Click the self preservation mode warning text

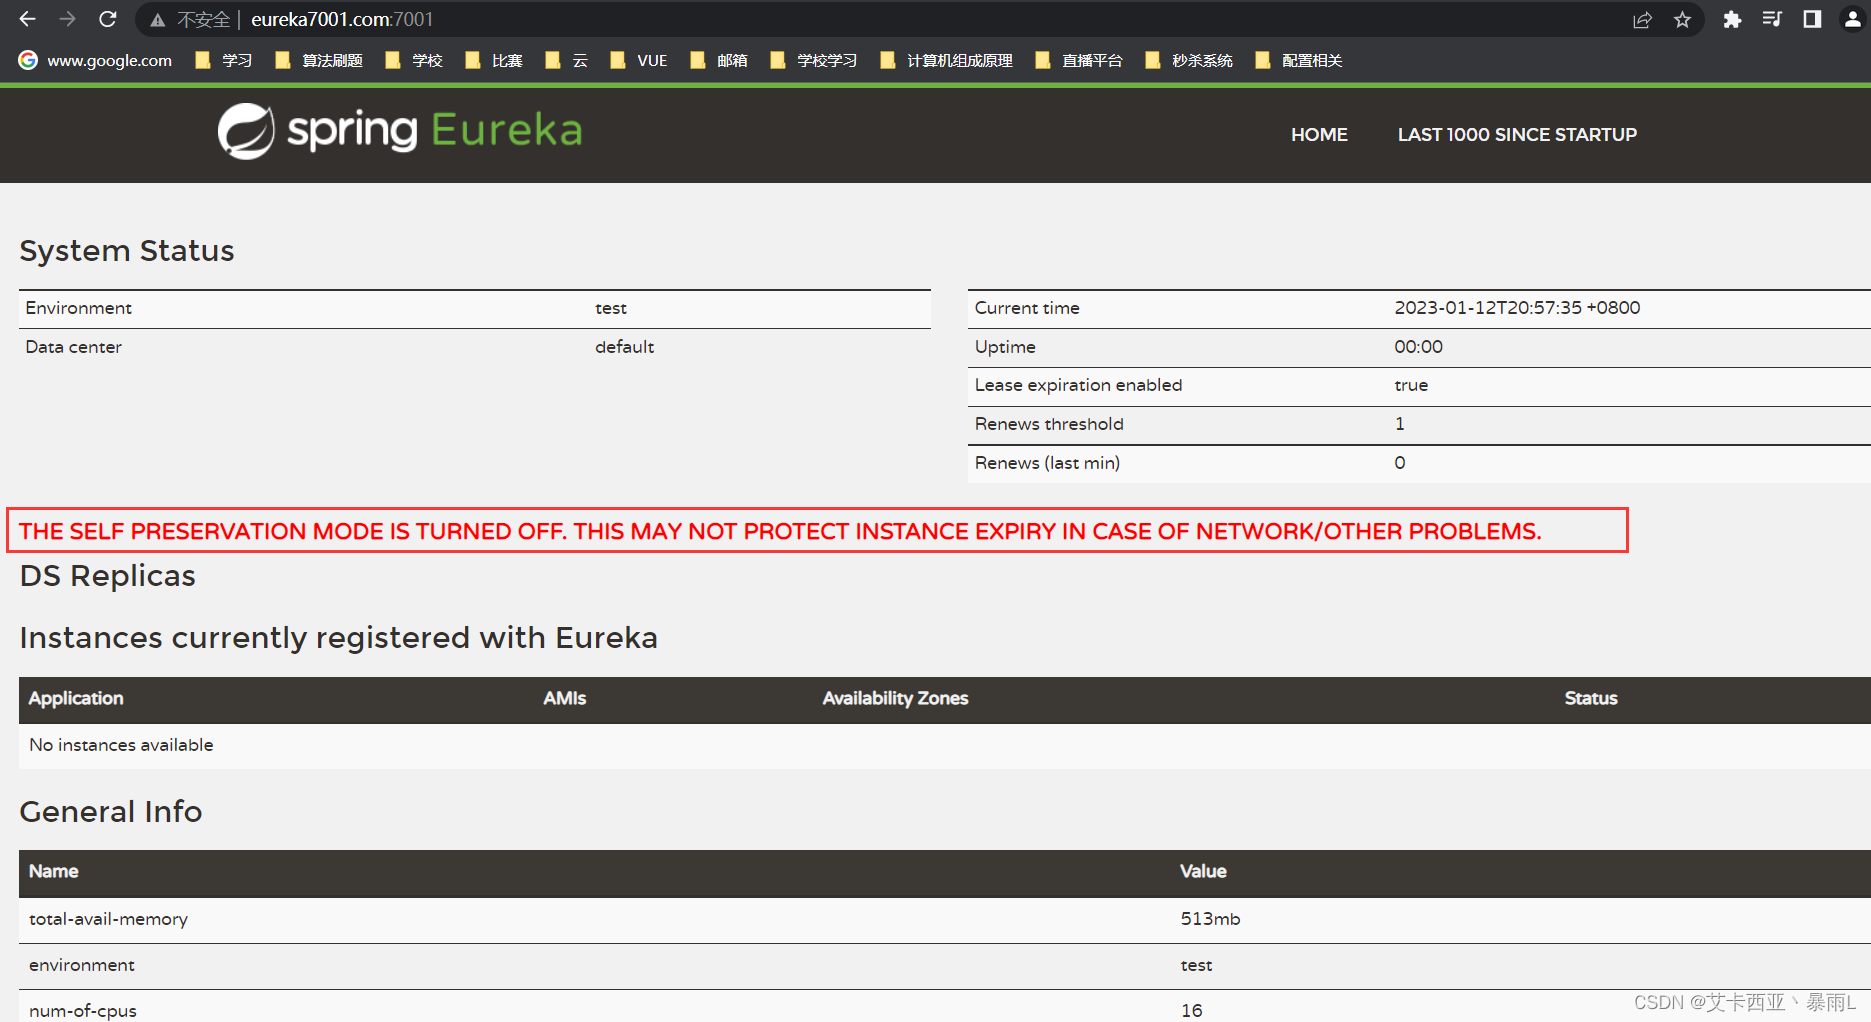(x=780, y=531)
